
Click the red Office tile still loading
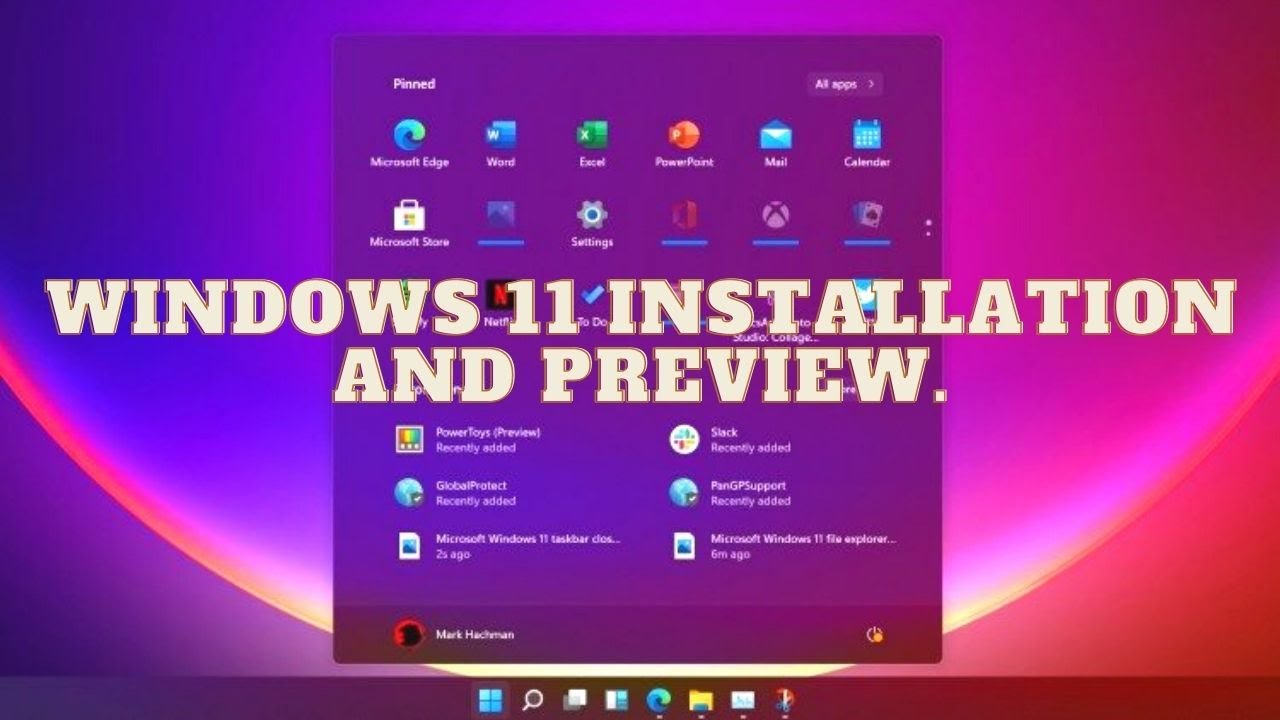tap(684, 222)
